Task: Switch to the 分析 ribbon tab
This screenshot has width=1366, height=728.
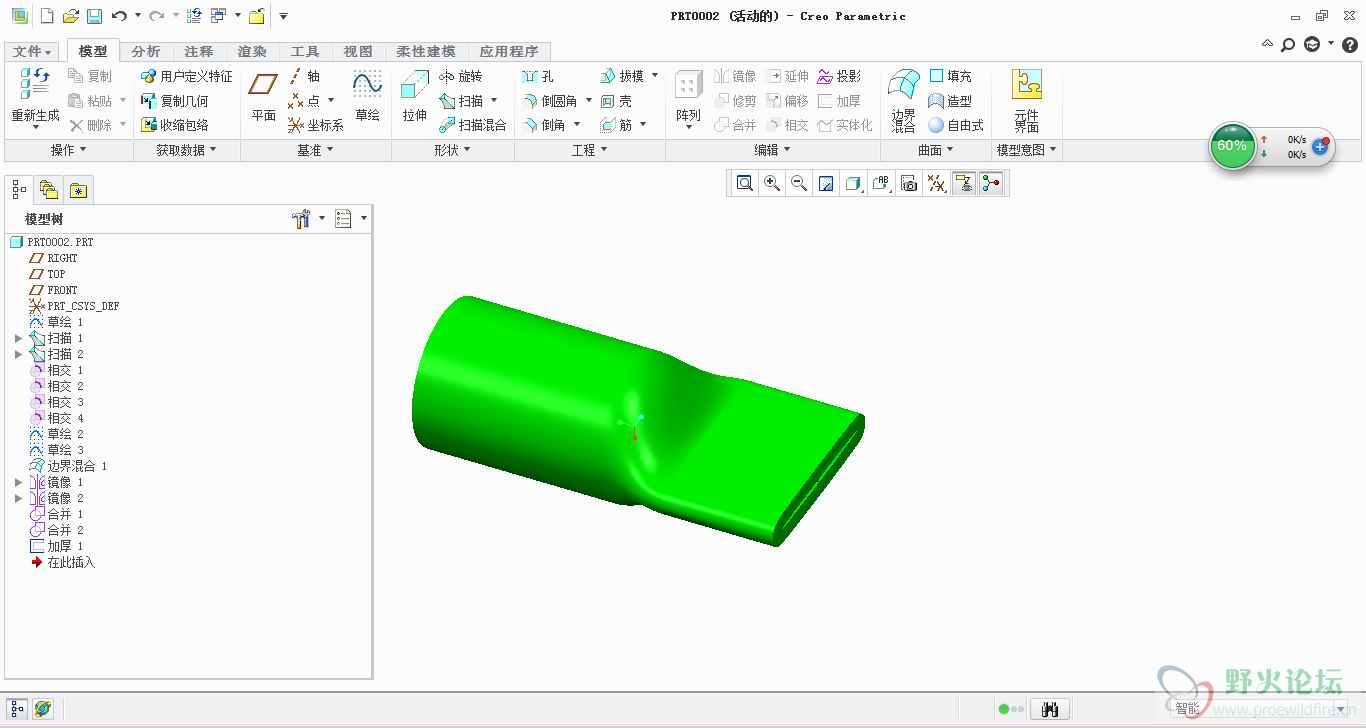Action: [146, 51]
